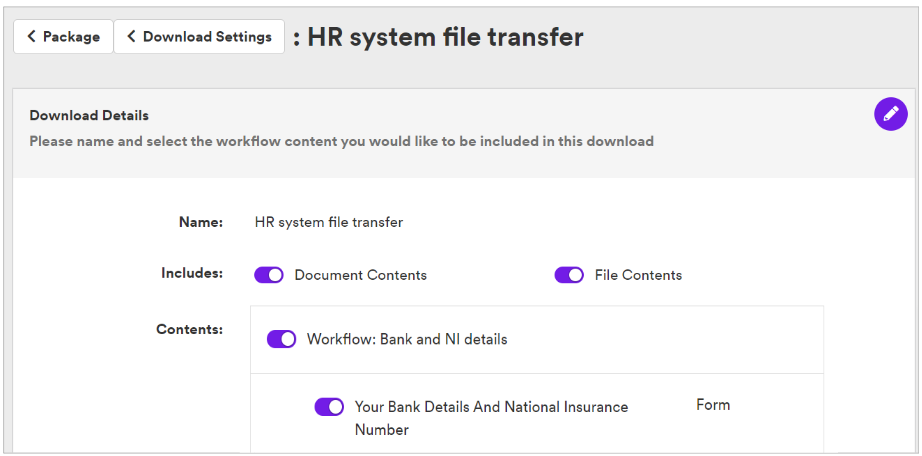Click the Document Contents label
This screenshot has width=922, height=456.
(x=360, y=275)
